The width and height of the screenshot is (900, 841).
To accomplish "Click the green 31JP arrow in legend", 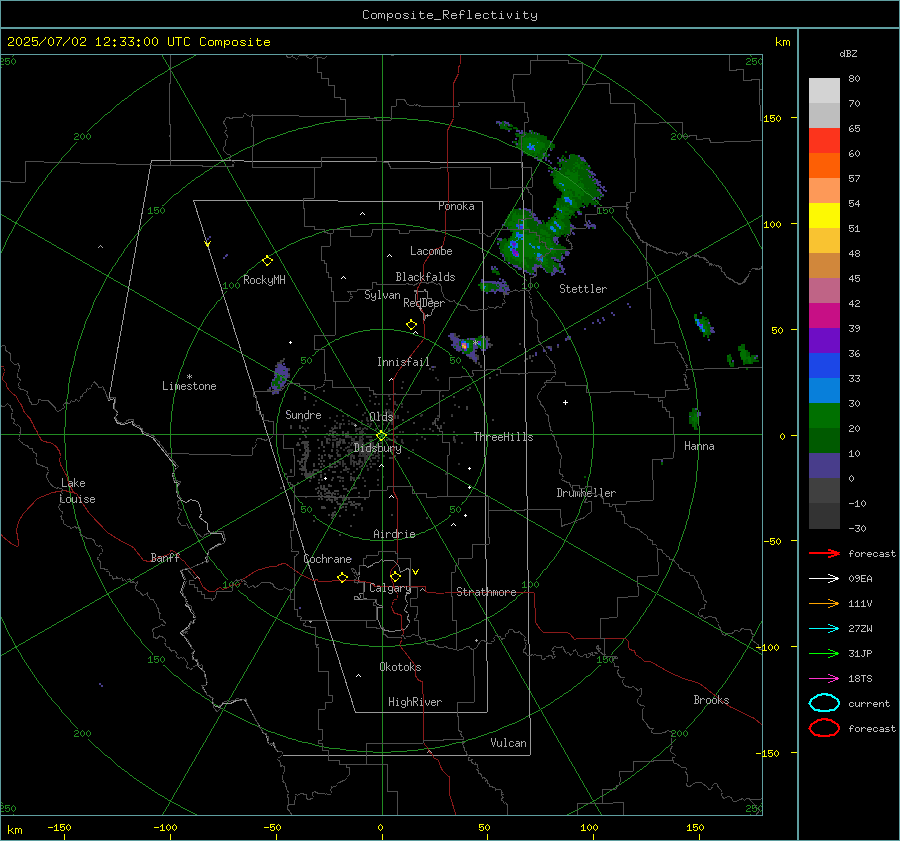I will click(824, 653).
